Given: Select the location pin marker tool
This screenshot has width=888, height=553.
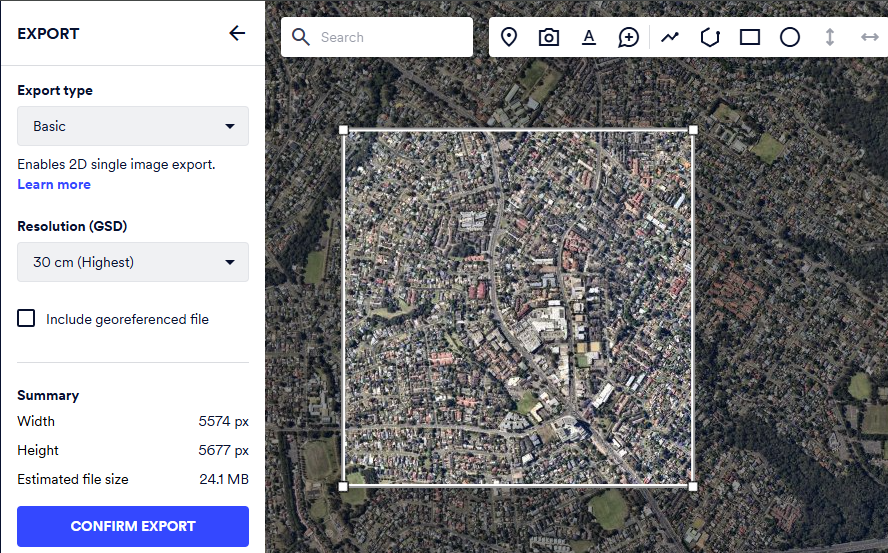Looking at the screenshot, I should pyautogui.click(x=509, y=37).
